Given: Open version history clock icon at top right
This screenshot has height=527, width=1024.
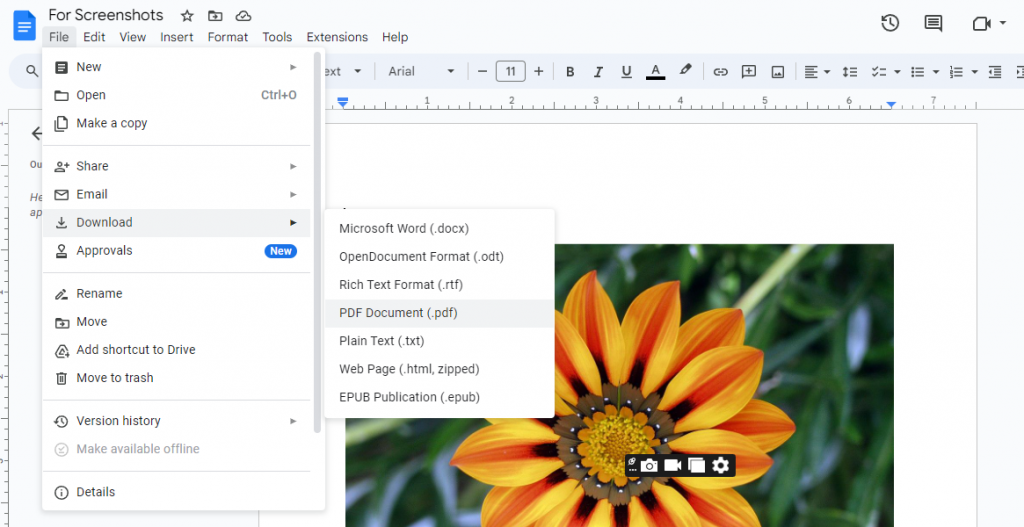Looking at the screenshot, I should tap(889, 24).
